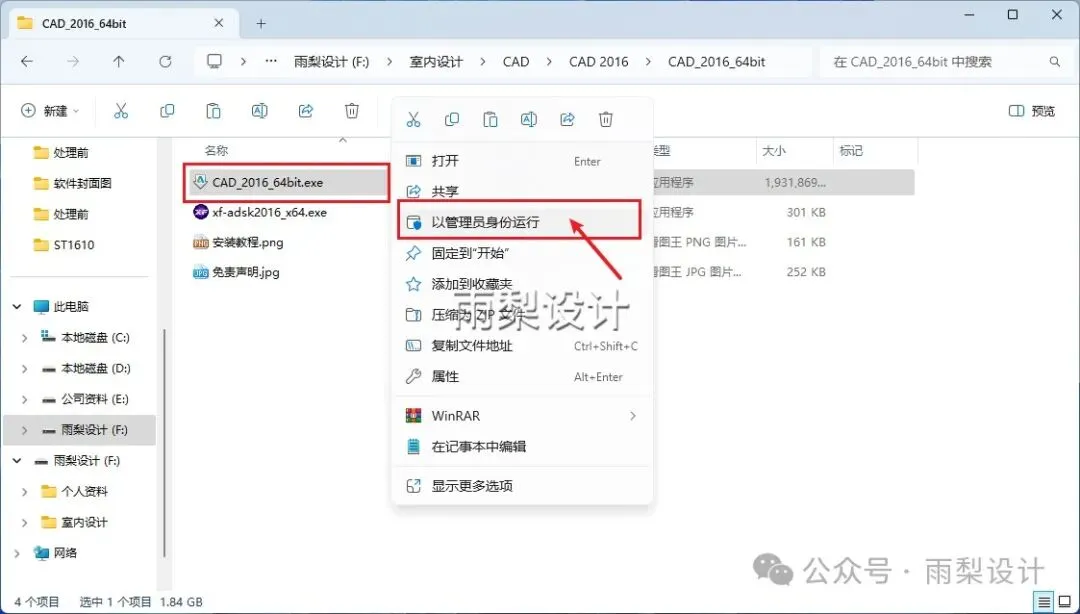Open 软件封面图 folder in sidebar

tap(82, 183)
